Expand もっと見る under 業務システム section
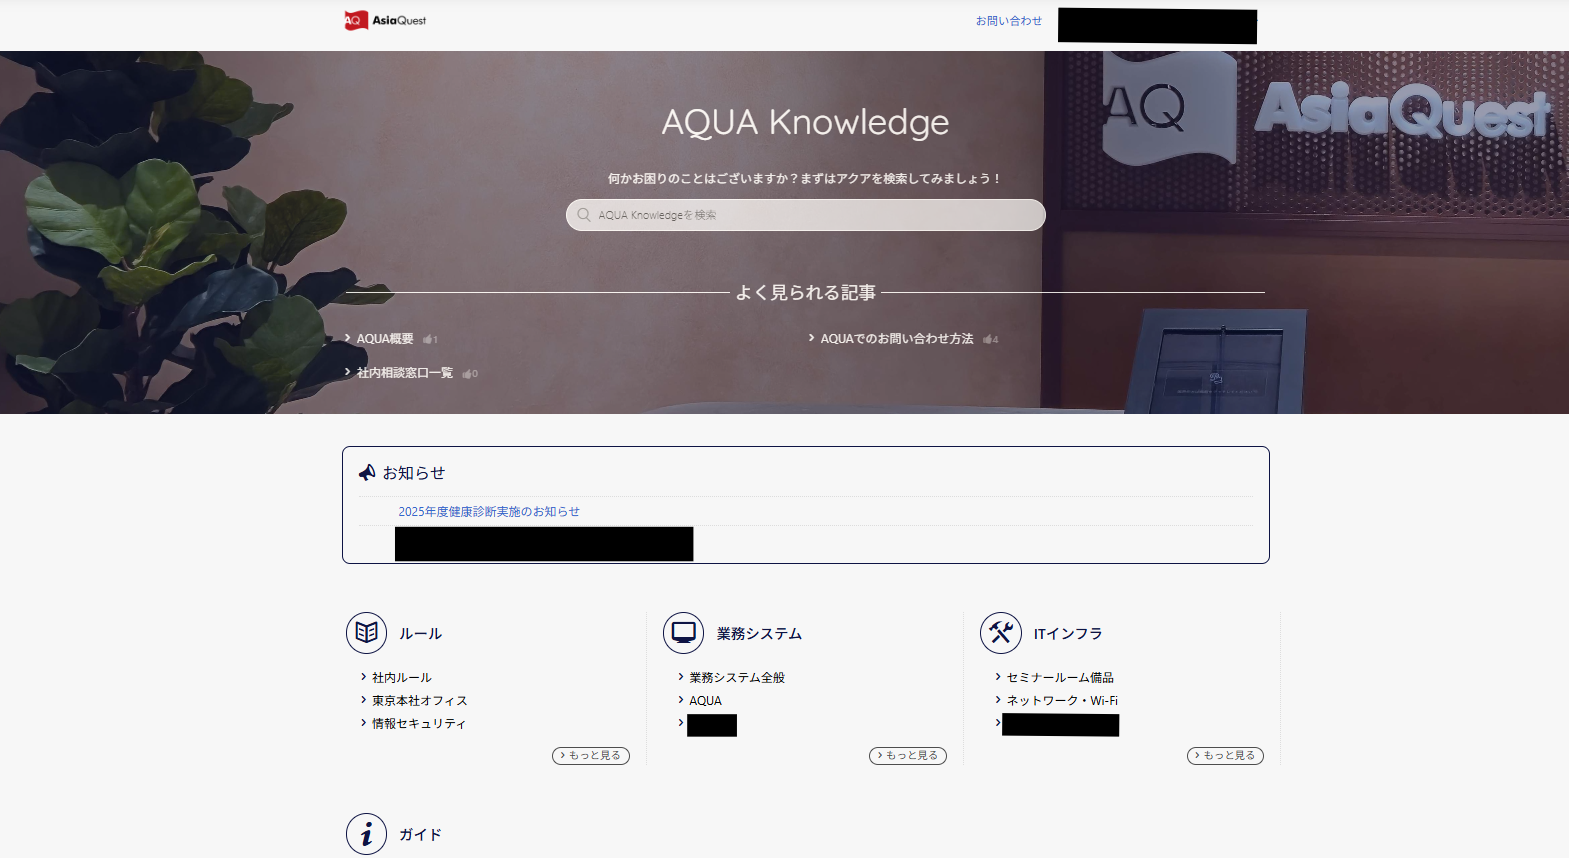 [x=908, y=756]
